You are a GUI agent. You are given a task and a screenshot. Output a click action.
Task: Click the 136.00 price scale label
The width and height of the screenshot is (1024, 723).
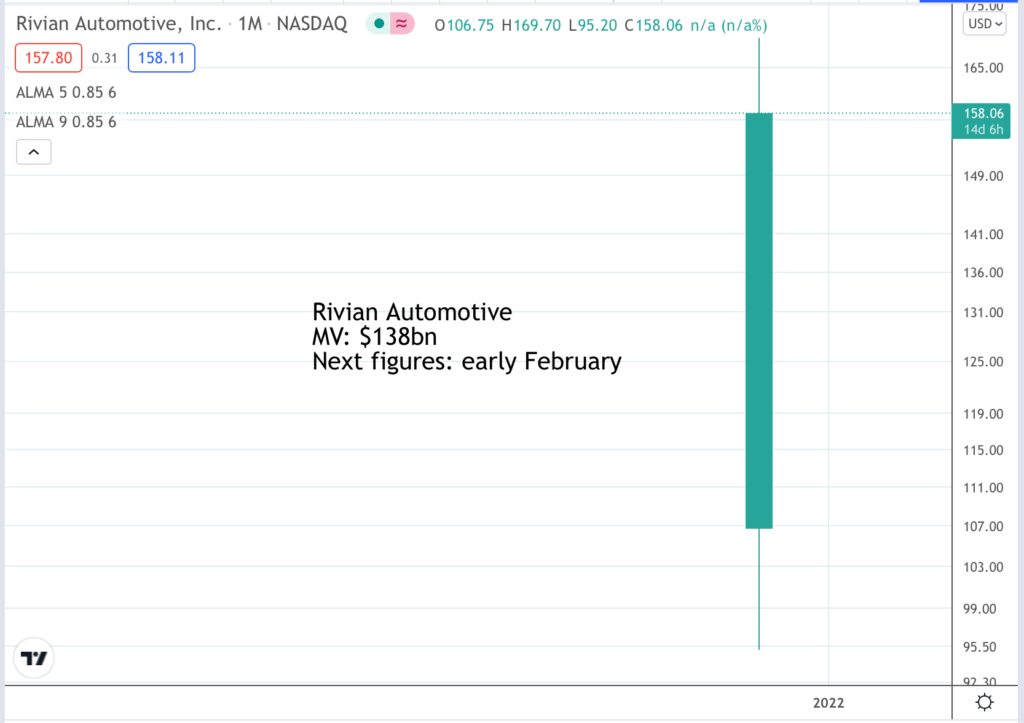pos(983,273)
